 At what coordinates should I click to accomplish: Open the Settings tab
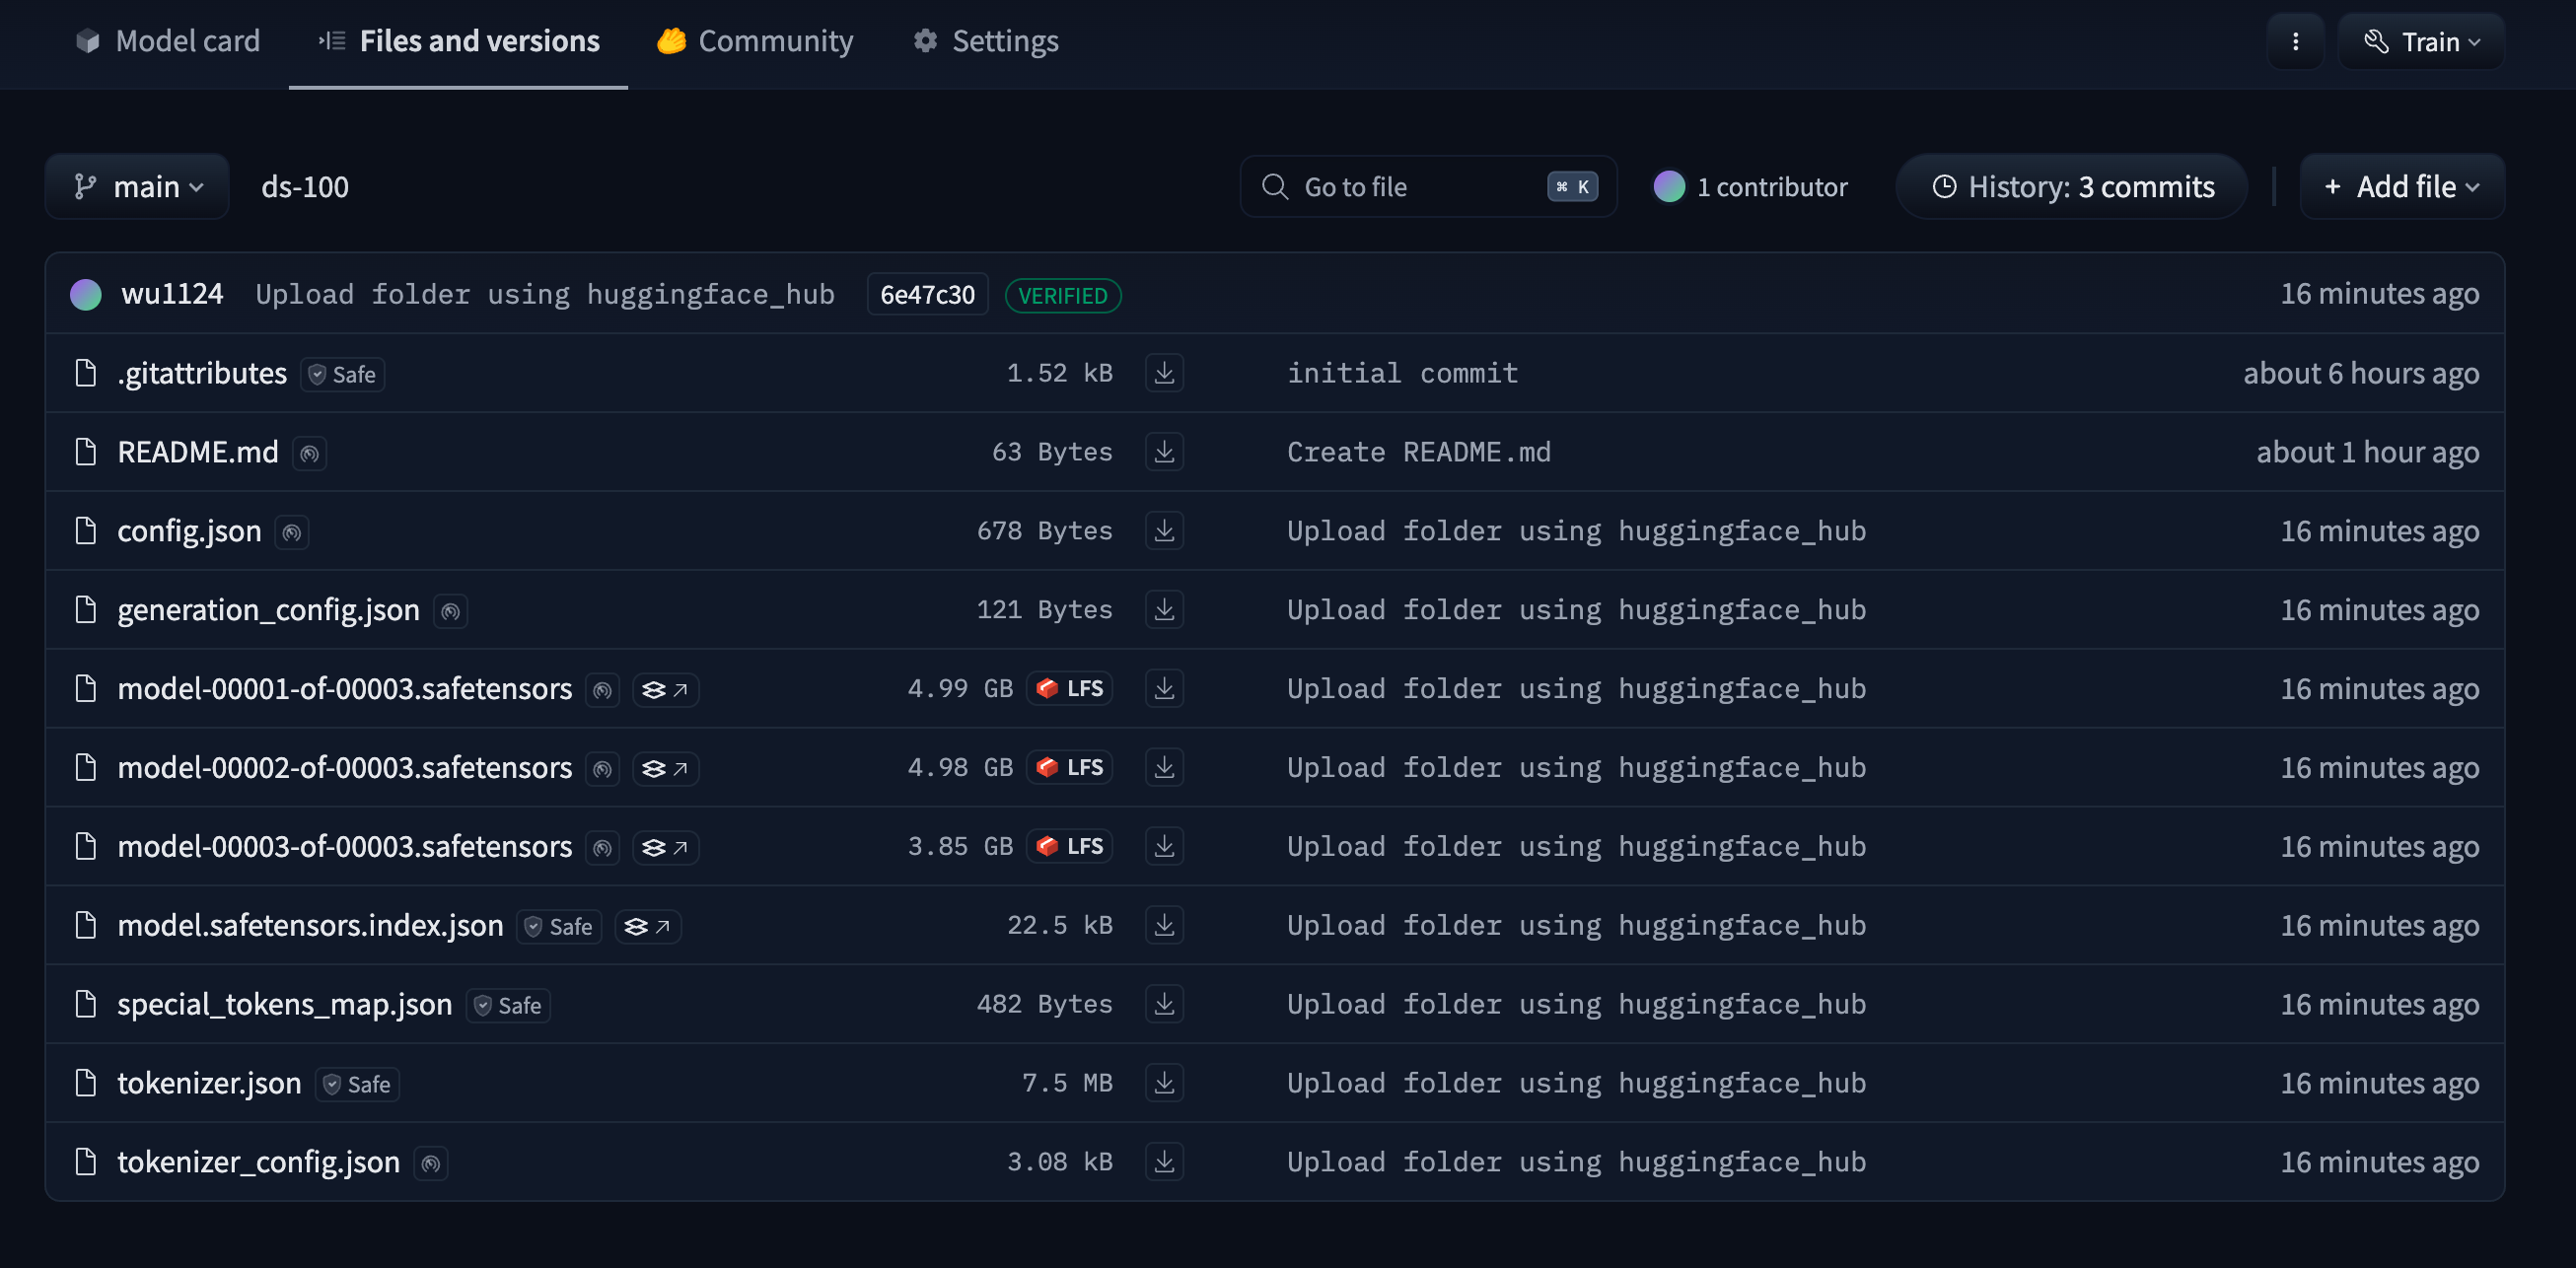tap(986, 42)
